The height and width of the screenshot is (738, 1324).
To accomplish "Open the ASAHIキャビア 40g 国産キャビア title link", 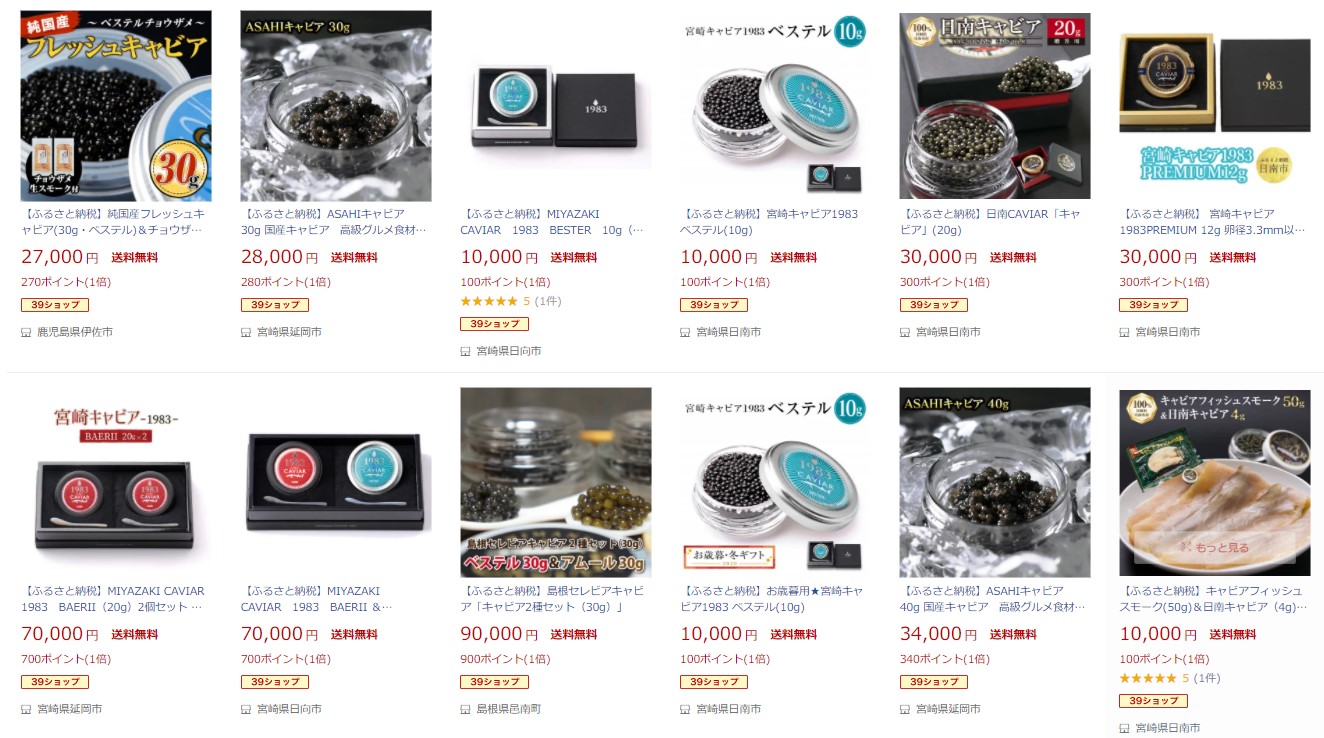I will (x=992, y=599).
